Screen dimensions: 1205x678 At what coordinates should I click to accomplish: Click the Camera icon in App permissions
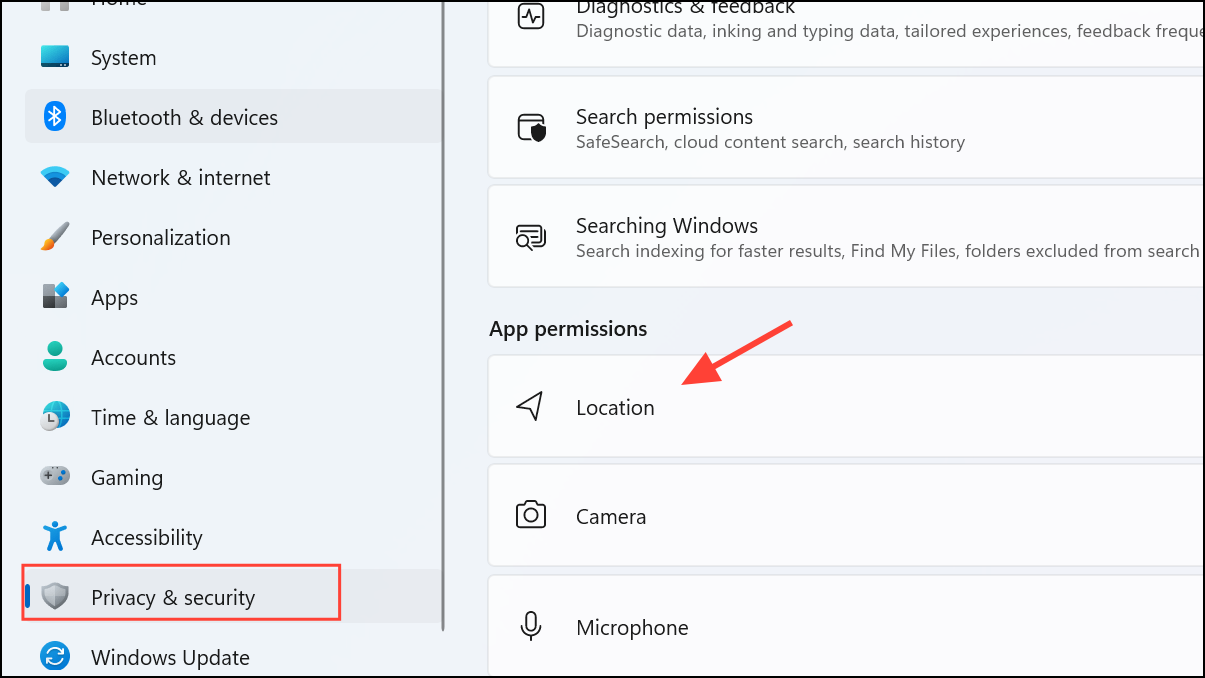click(530, 515)
